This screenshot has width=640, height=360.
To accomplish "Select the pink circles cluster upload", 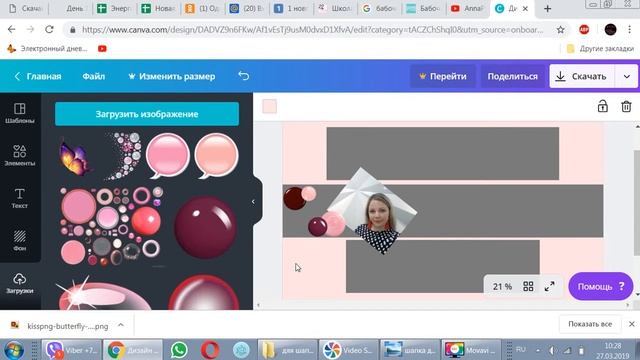I will (x=111, y=226).
